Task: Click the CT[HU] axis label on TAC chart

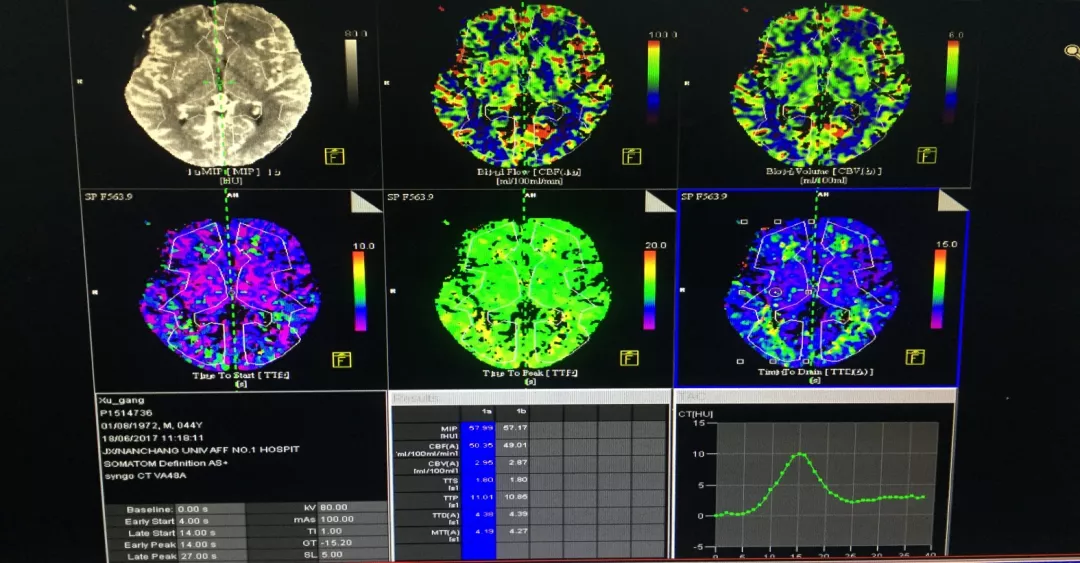Action: 696,414
